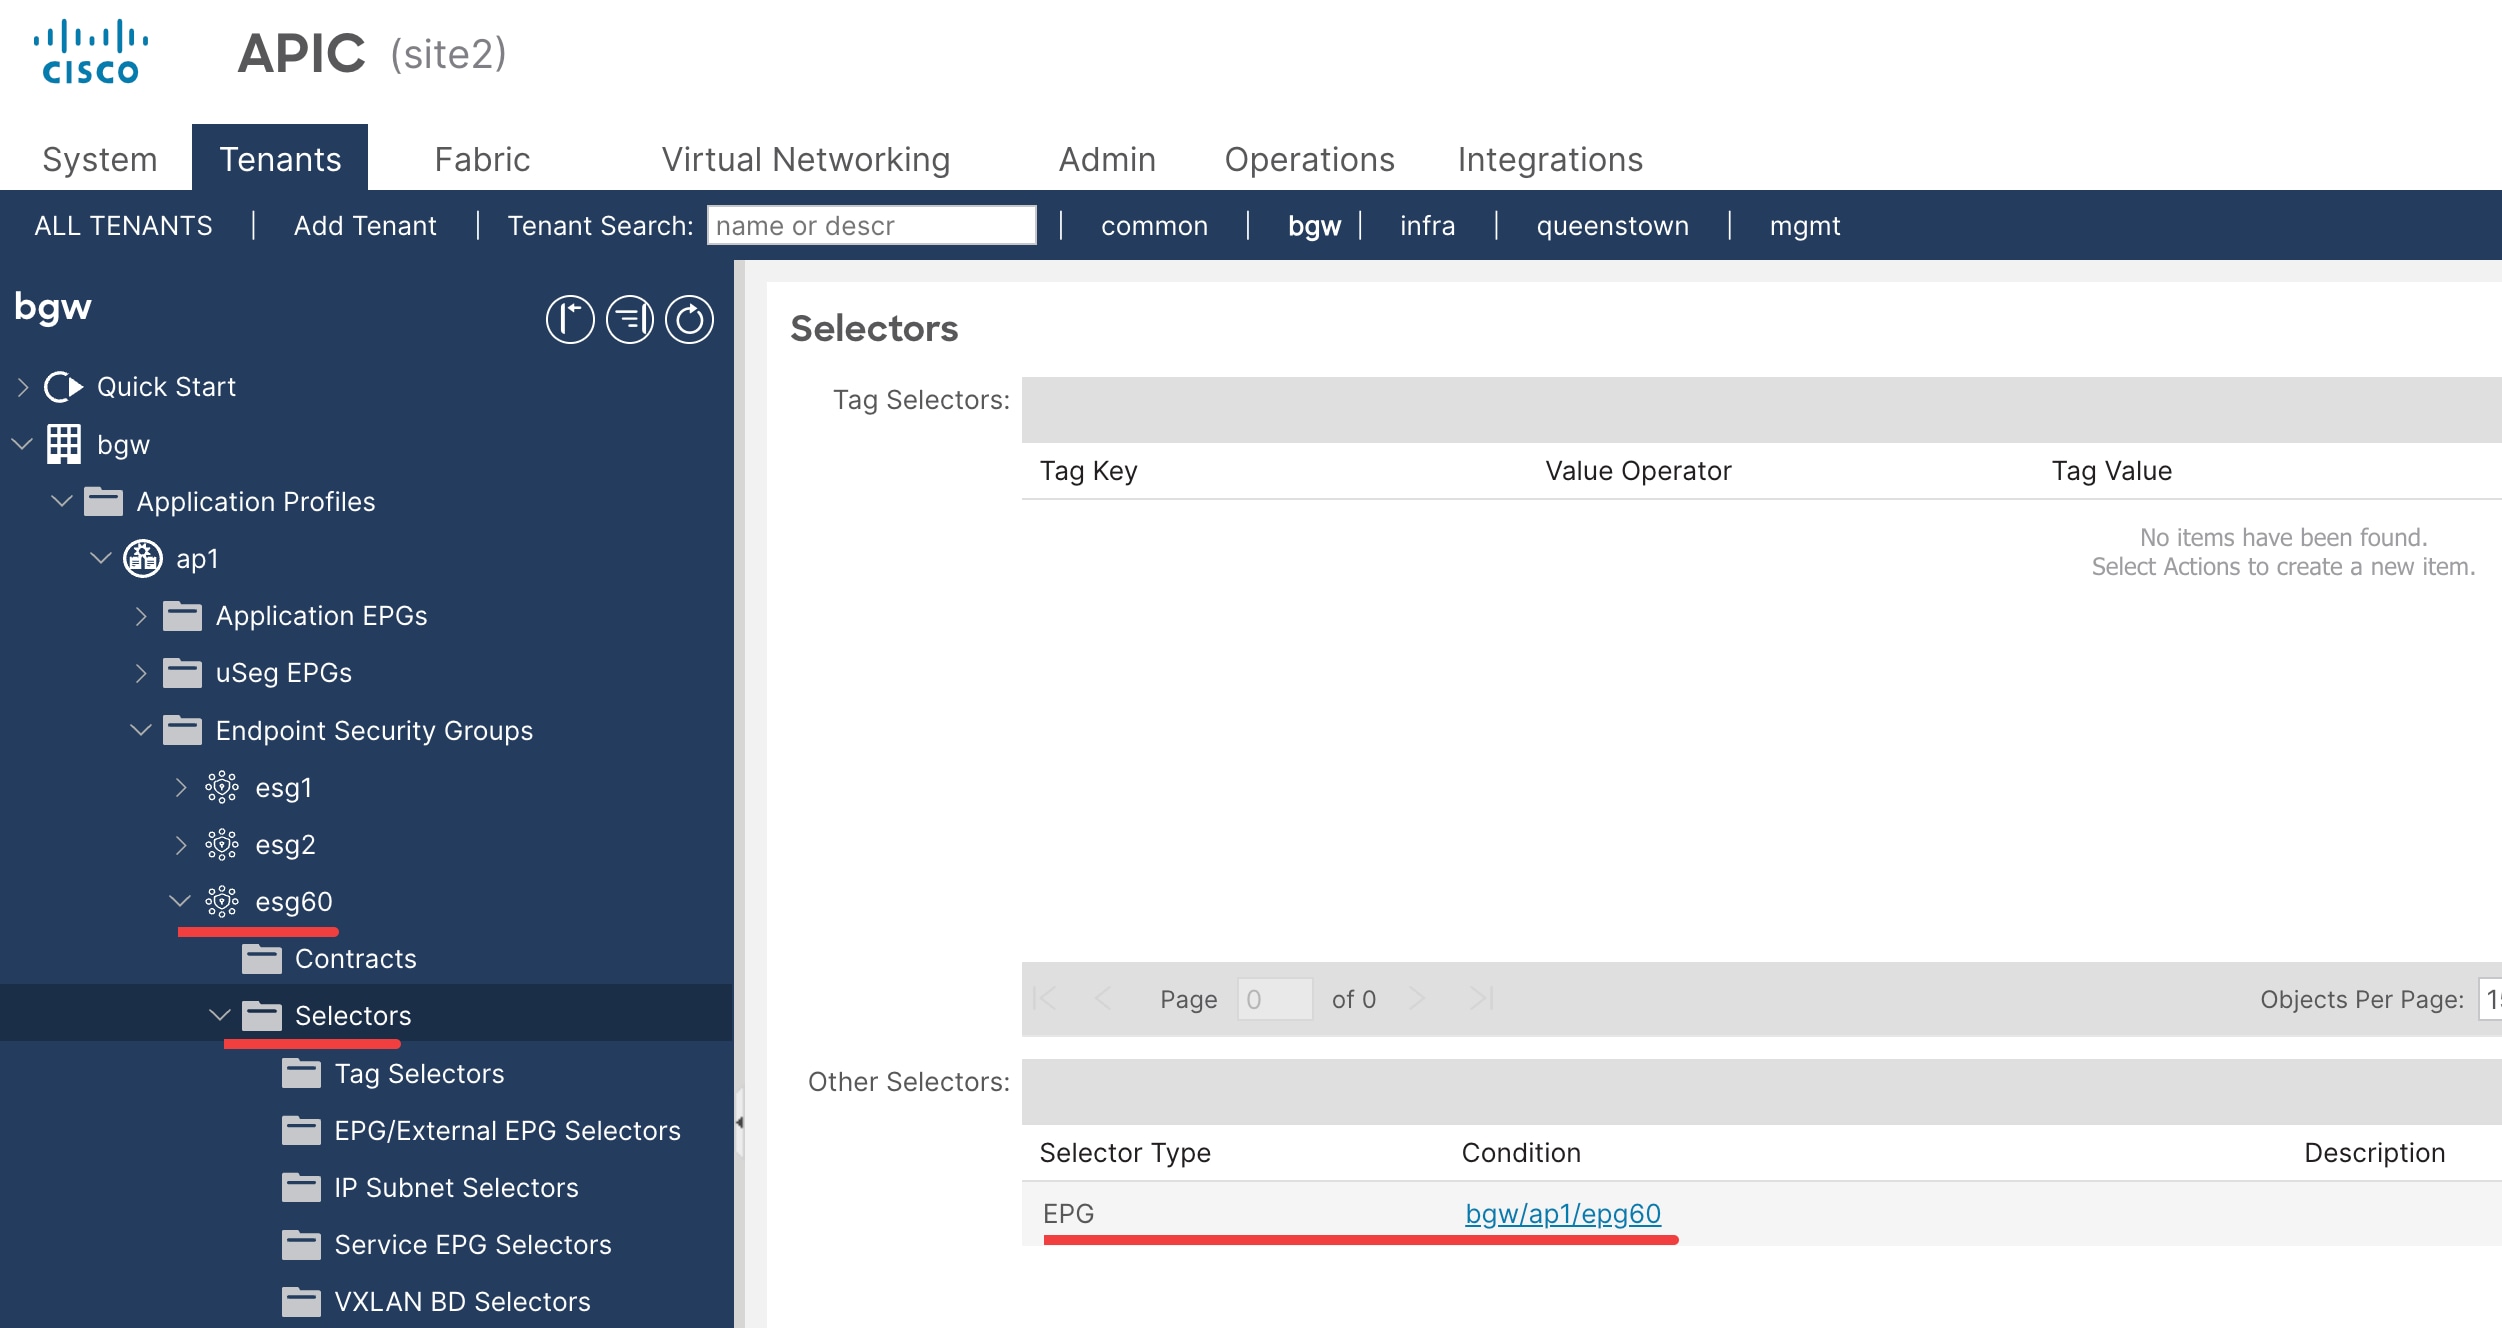
Task: Go to last page of Tag Selectors
Action: coord(1481,998)
